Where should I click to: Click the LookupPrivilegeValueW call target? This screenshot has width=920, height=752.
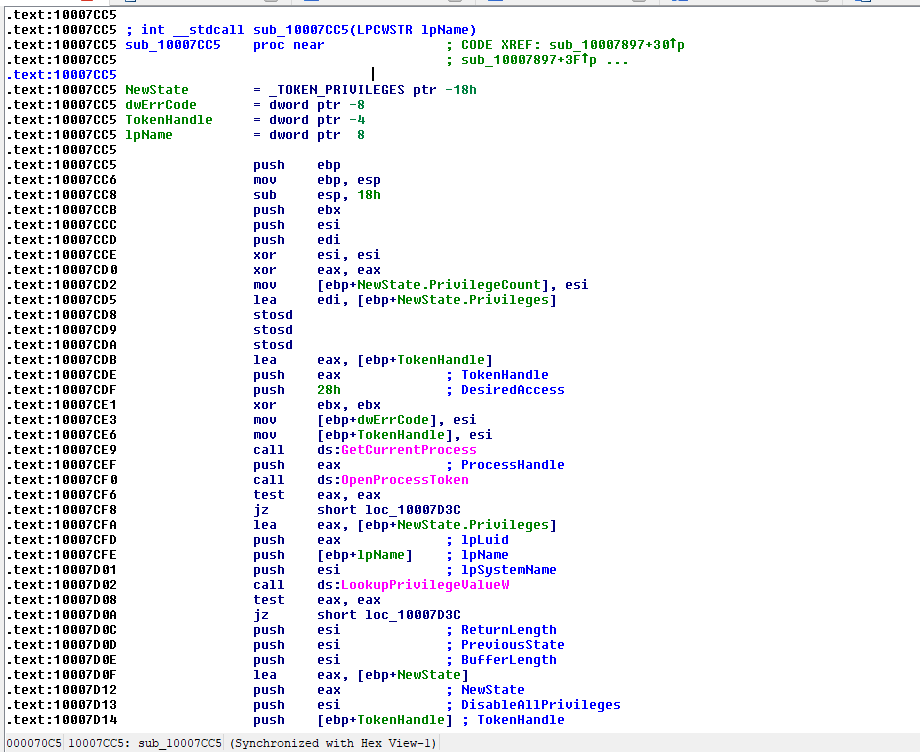pos(425,585)
